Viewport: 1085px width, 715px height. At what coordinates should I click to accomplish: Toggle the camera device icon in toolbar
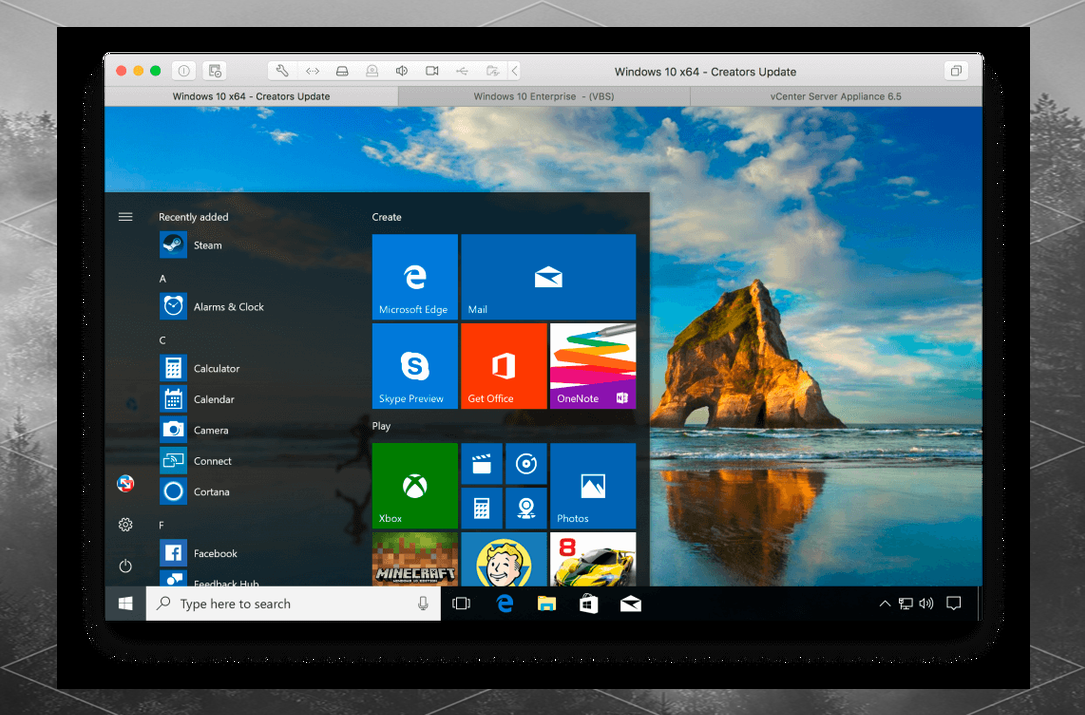(x=432, y=71)
